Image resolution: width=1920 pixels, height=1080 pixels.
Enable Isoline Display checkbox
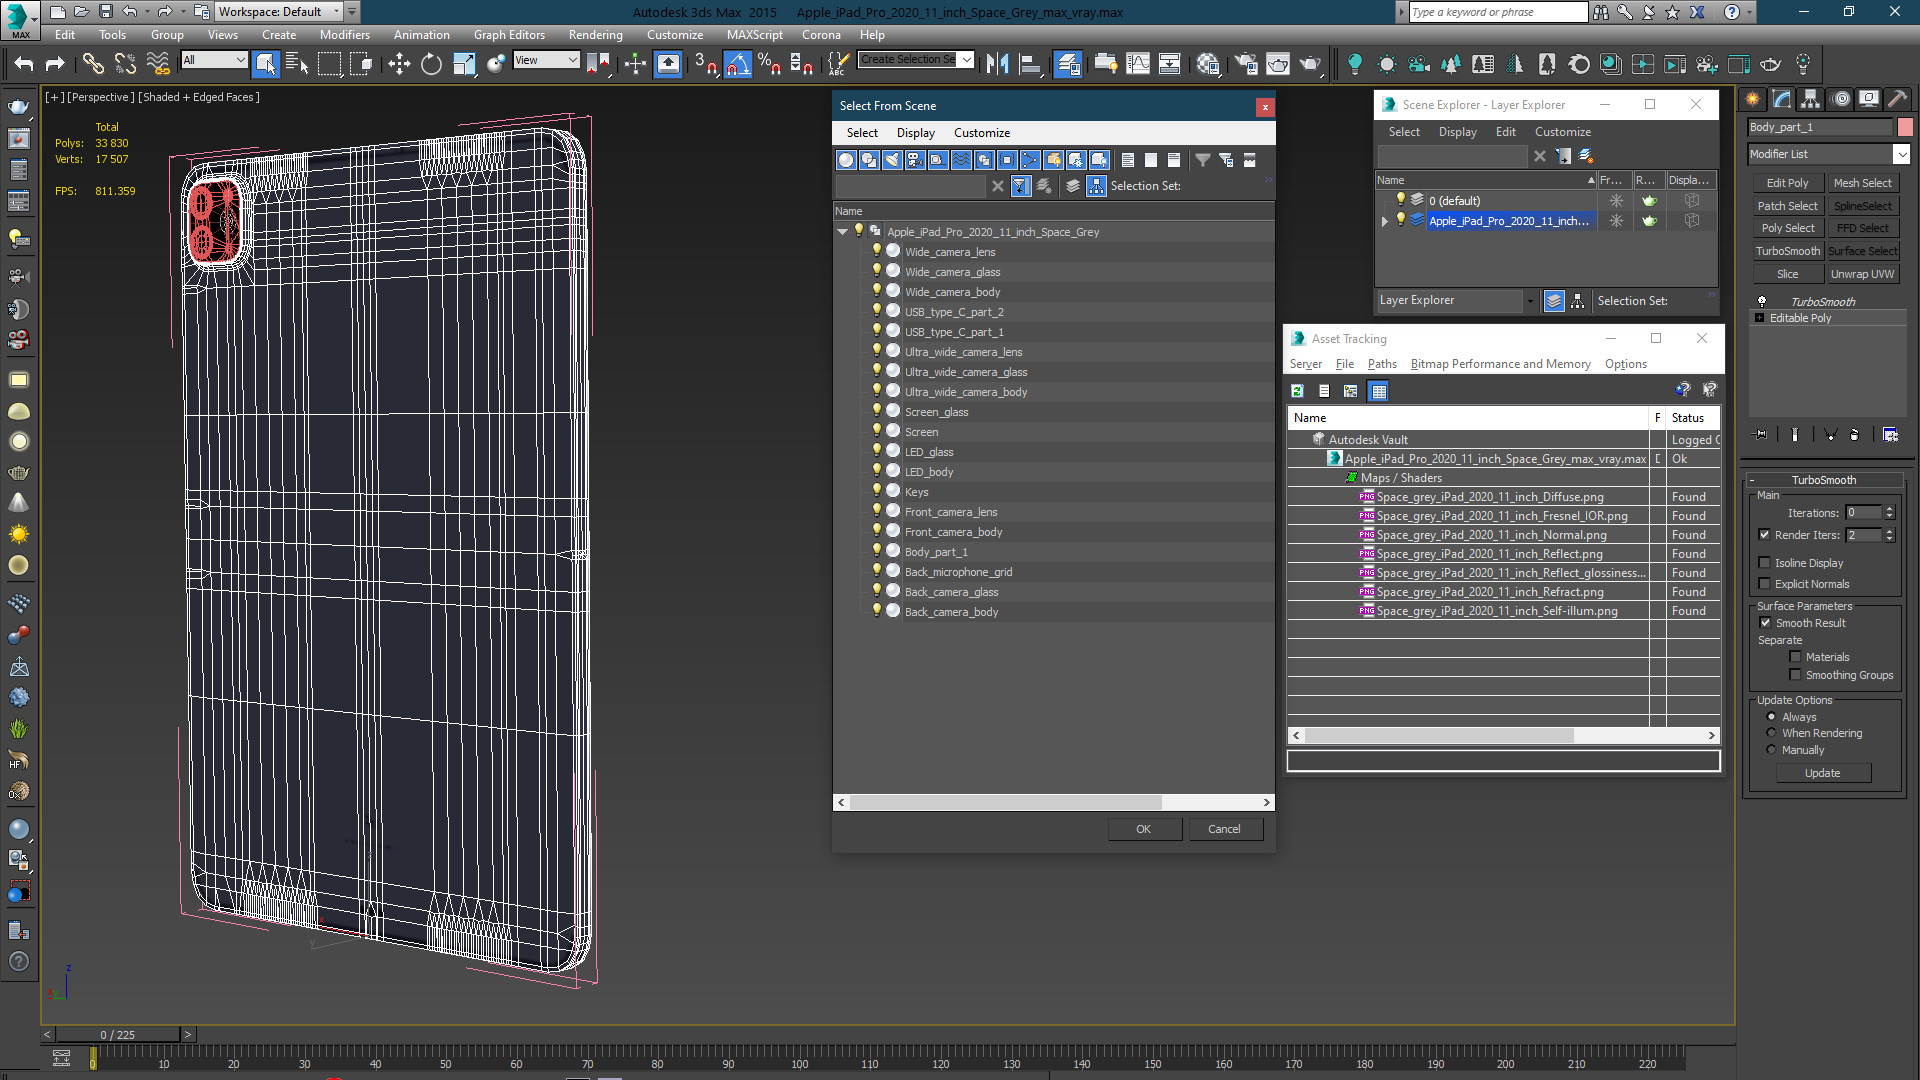click(1765, 563)
